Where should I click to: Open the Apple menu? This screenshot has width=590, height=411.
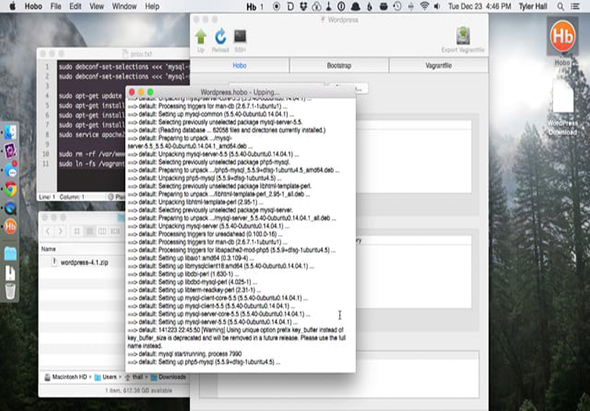[x=12, y=6]
